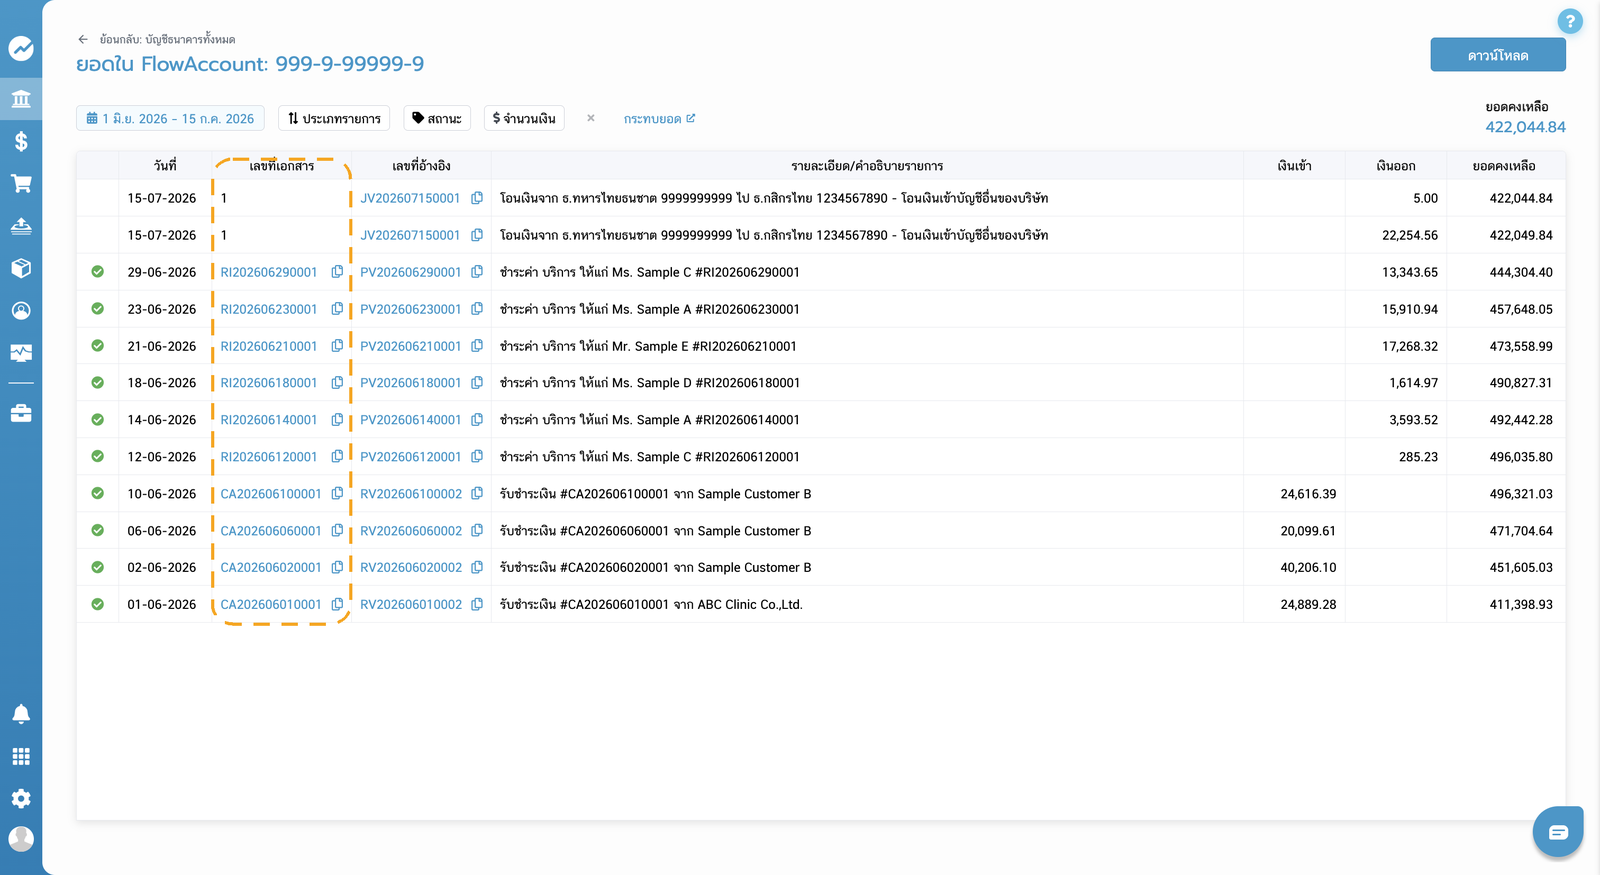The height and width of the screenshot is (875, 1600).
Task: Open the briefcase sidebar icon
Action: pyautogui.click(x=21, y=413)
